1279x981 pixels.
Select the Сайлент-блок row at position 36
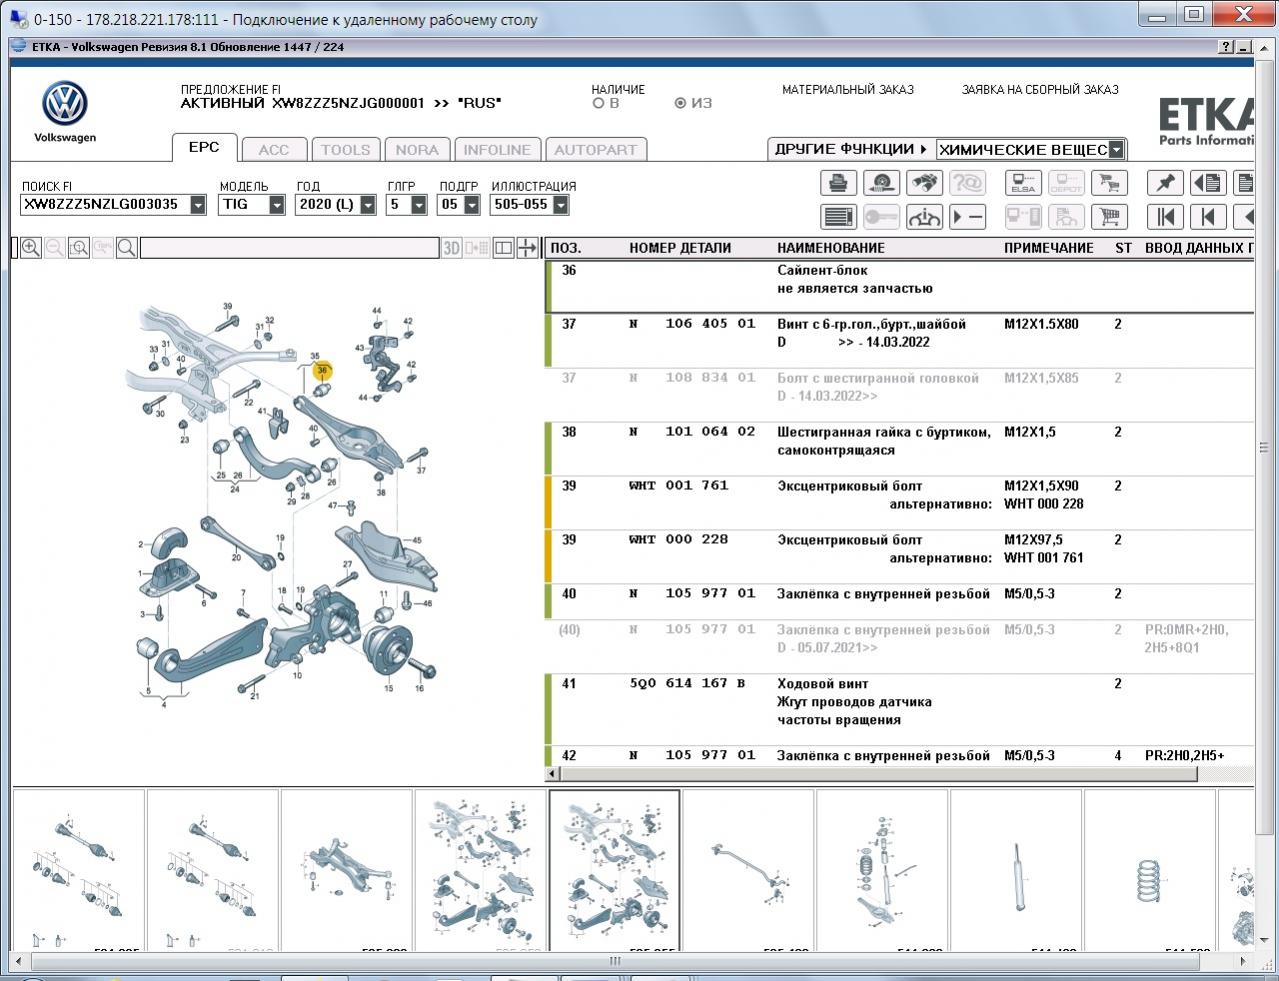(x=899, y=287)
